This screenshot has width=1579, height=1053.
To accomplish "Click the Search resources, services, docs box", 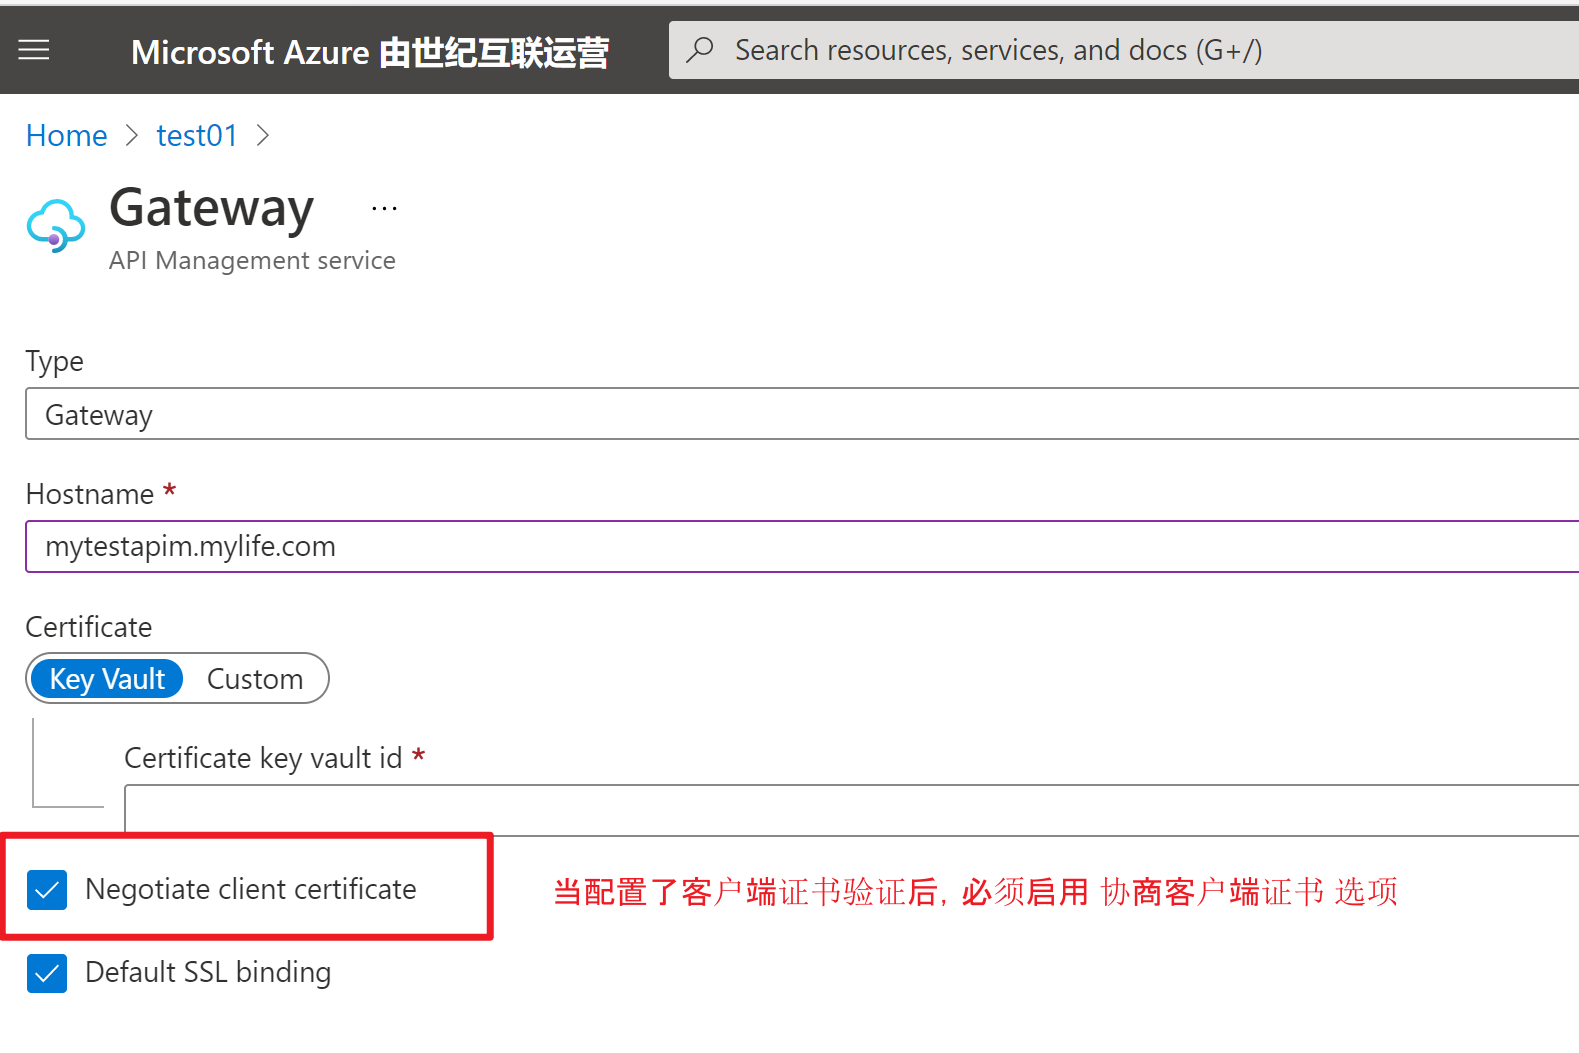I will point(1000,50).
